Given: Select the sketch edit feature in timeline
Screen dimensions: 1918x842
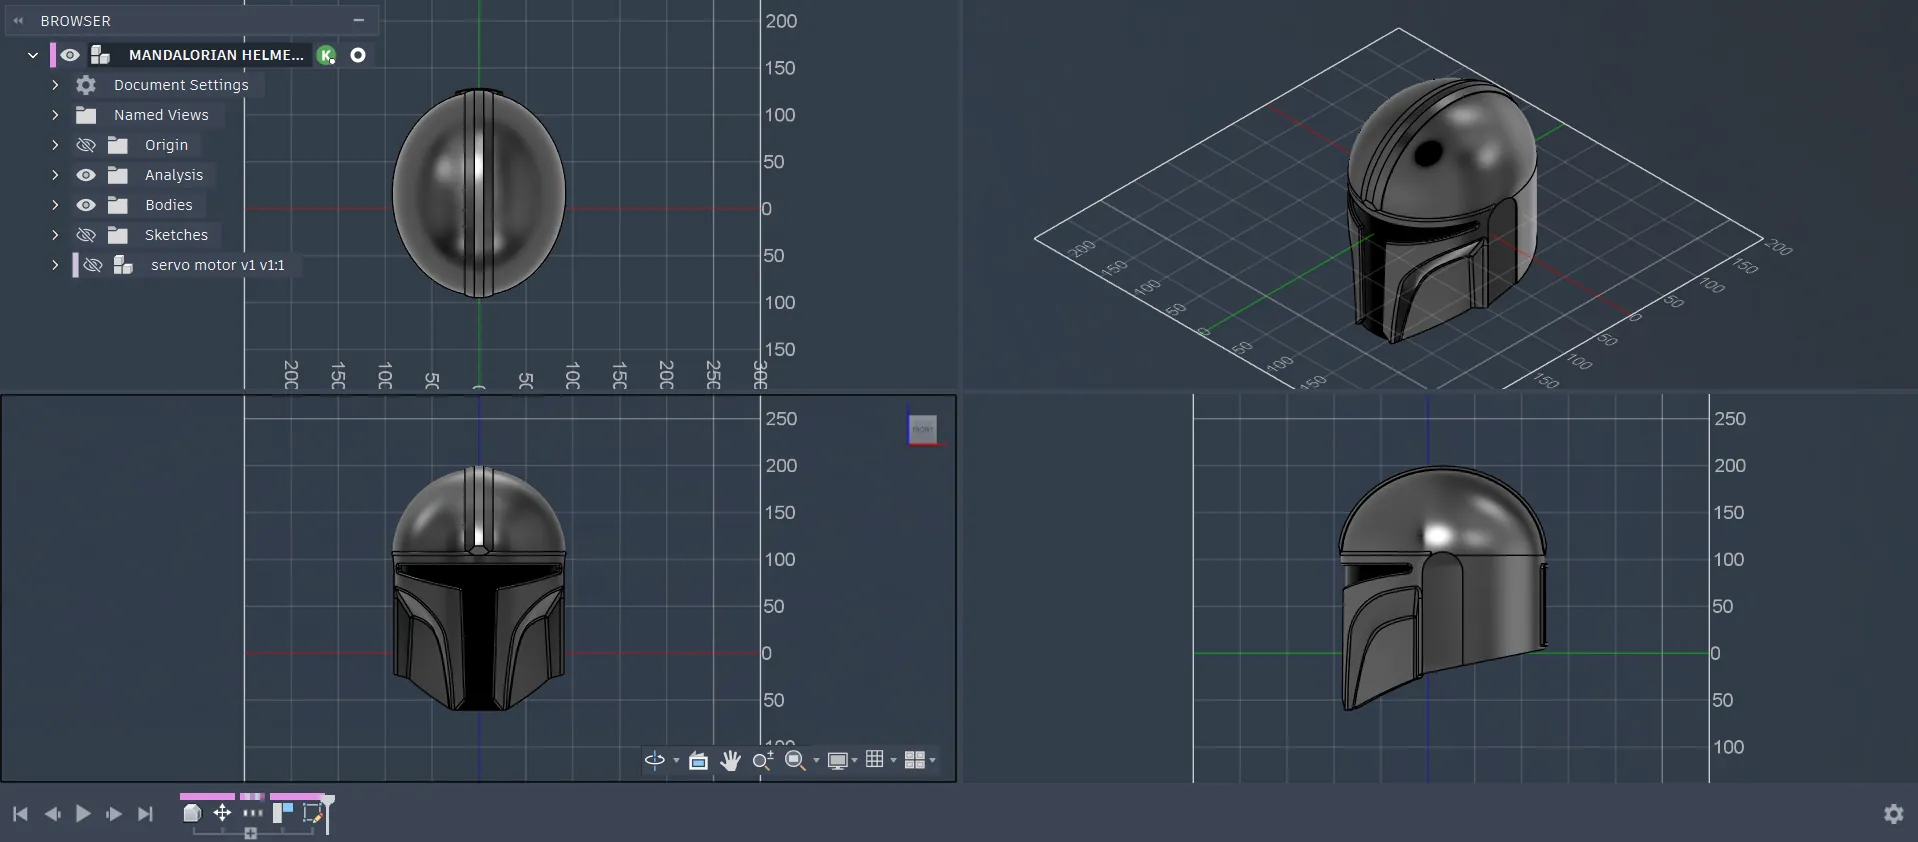Looking at the screenshot, I should pyautogui.click(x=312, y=814).
